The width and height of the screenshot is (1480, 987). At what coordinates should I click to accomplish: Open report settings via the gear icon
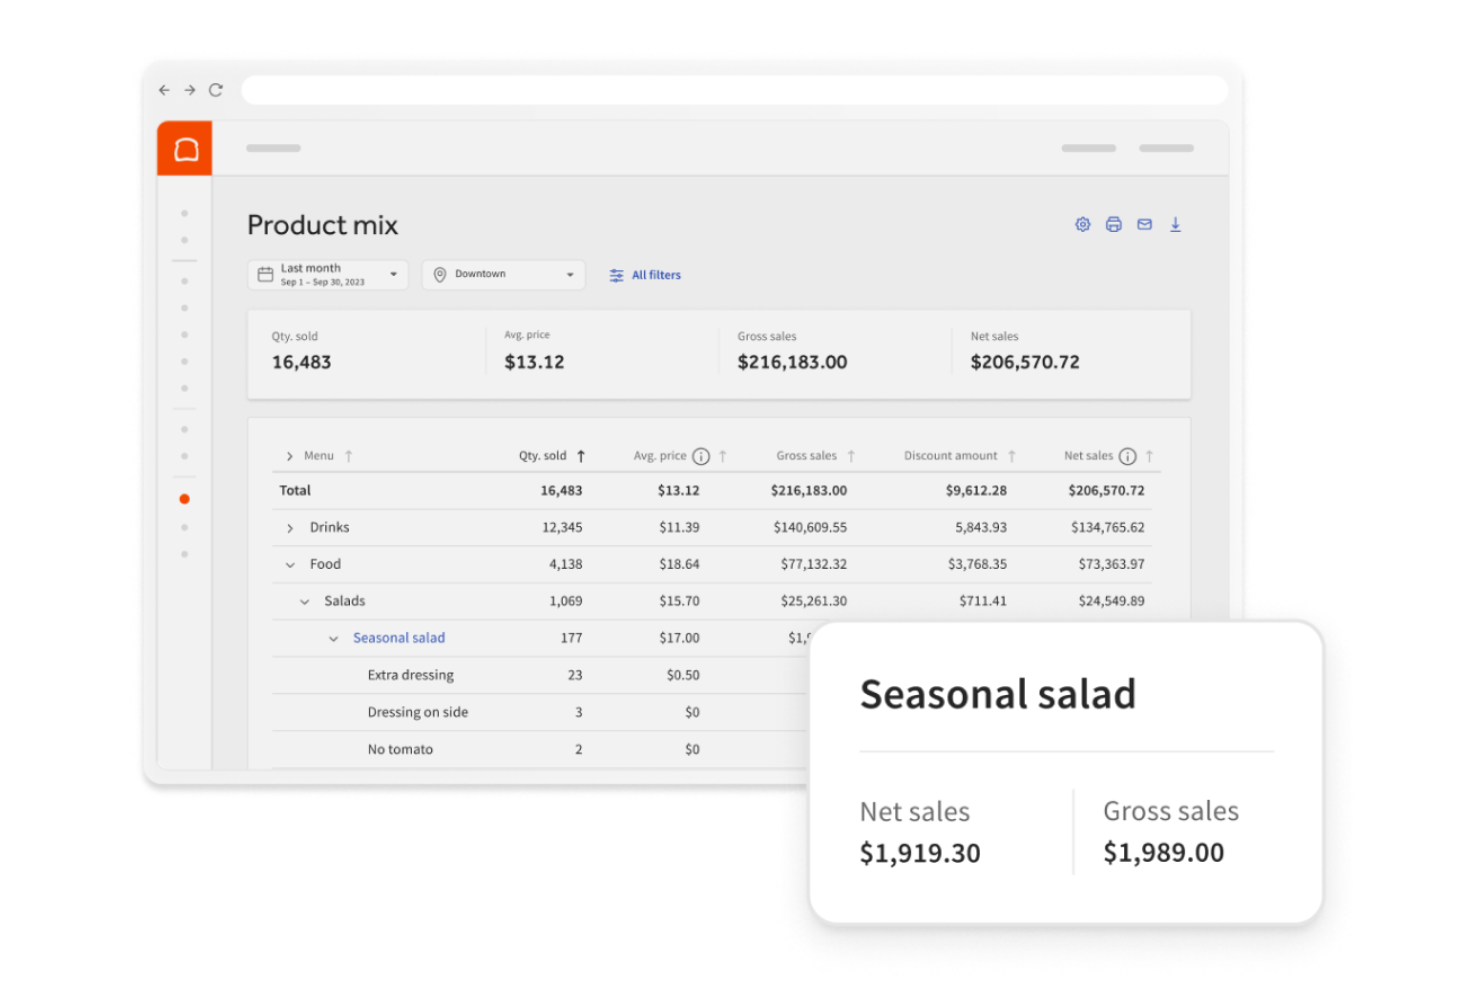pos(1082,225)
